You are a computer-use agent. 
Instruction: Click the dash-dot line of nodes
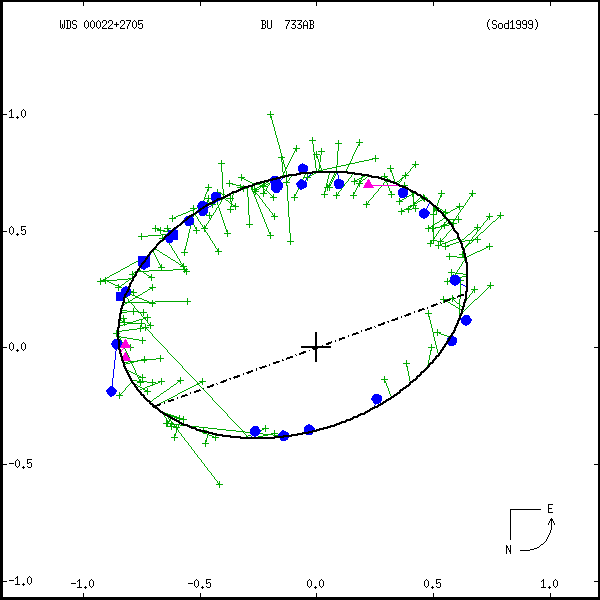point(310,350)
